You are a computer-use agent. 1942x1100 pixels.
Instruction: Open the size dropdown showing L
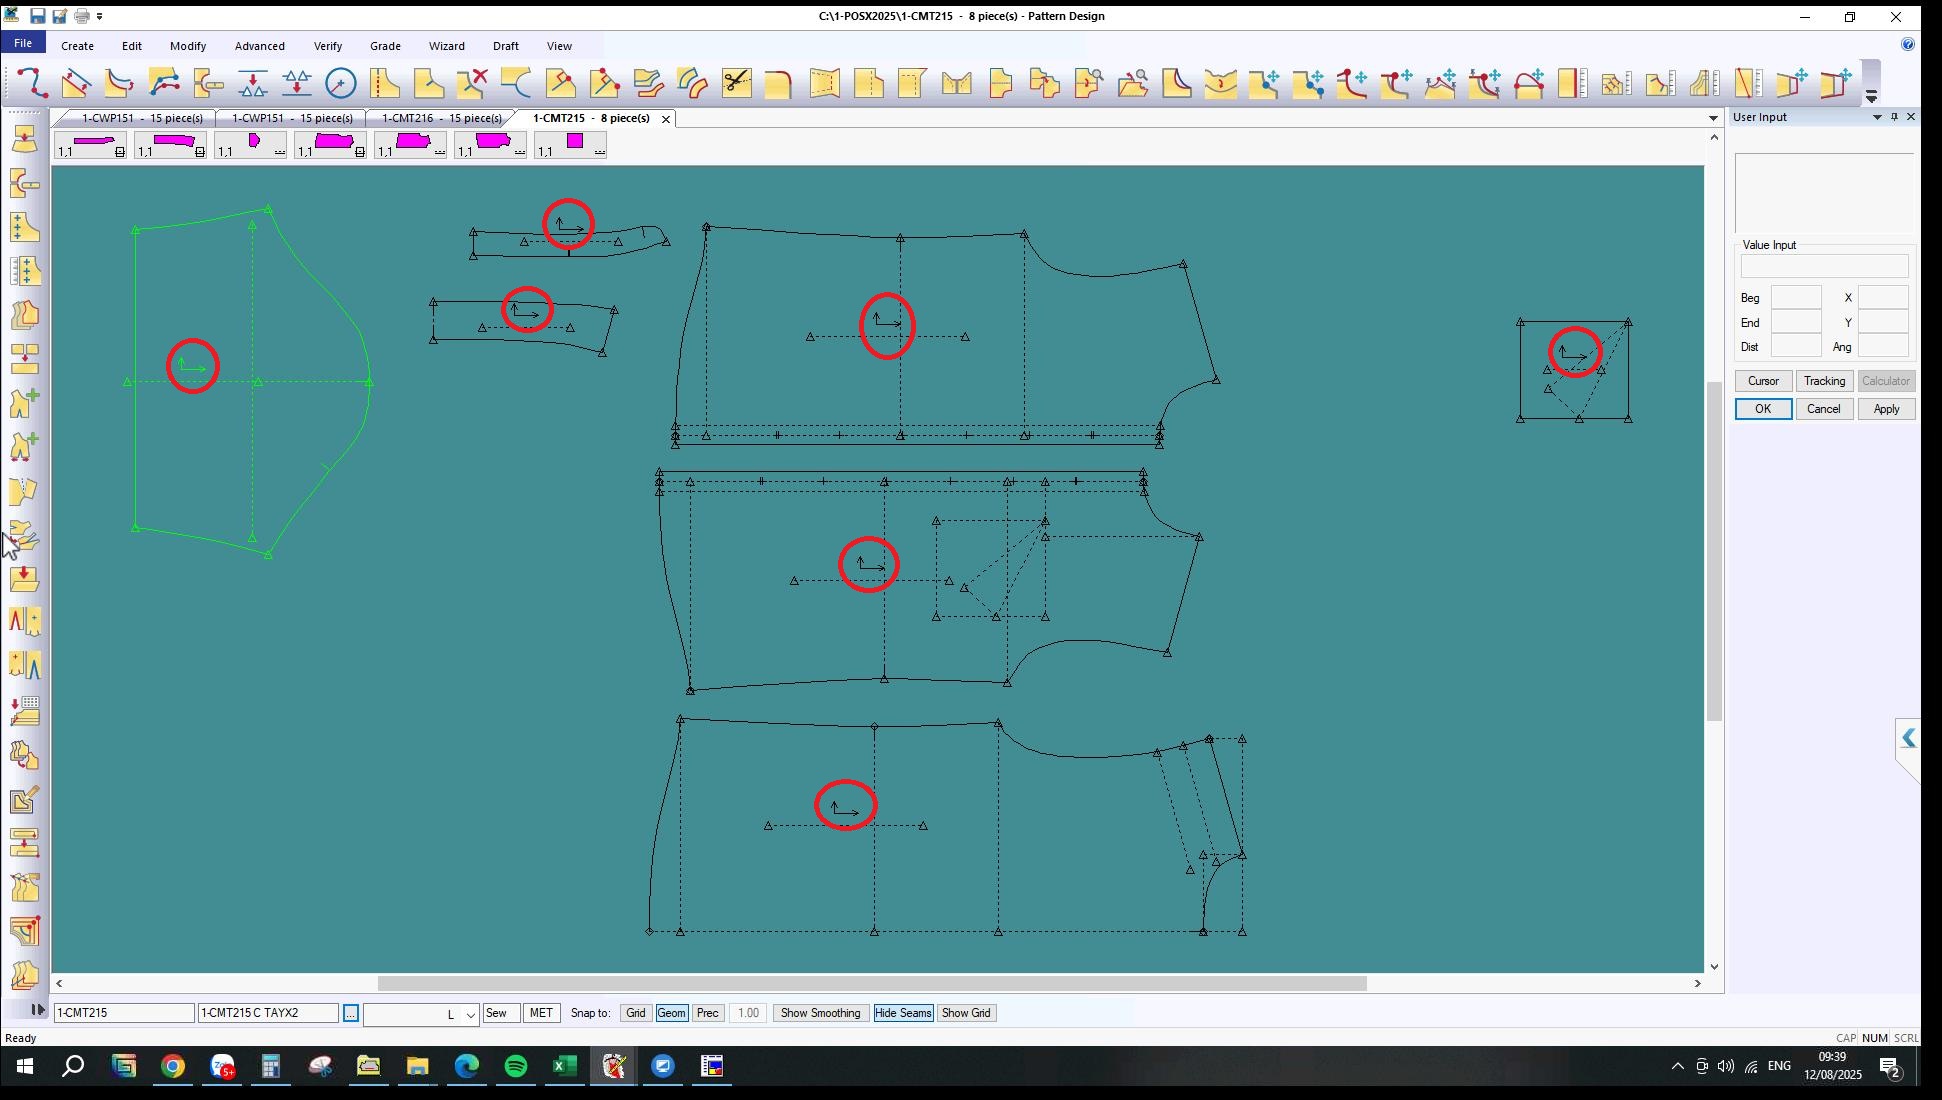click(470, 1015)
